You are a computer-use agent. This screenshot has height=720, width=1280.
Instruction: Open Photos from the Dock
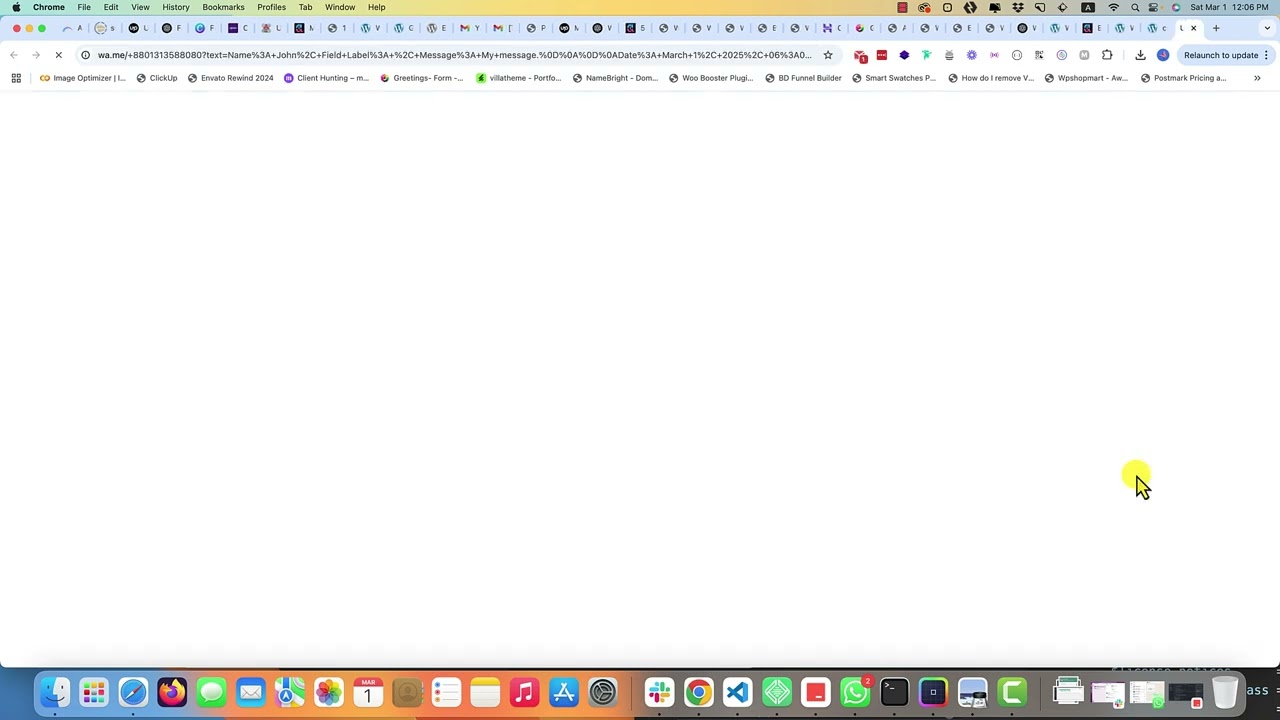click(329, 692)
